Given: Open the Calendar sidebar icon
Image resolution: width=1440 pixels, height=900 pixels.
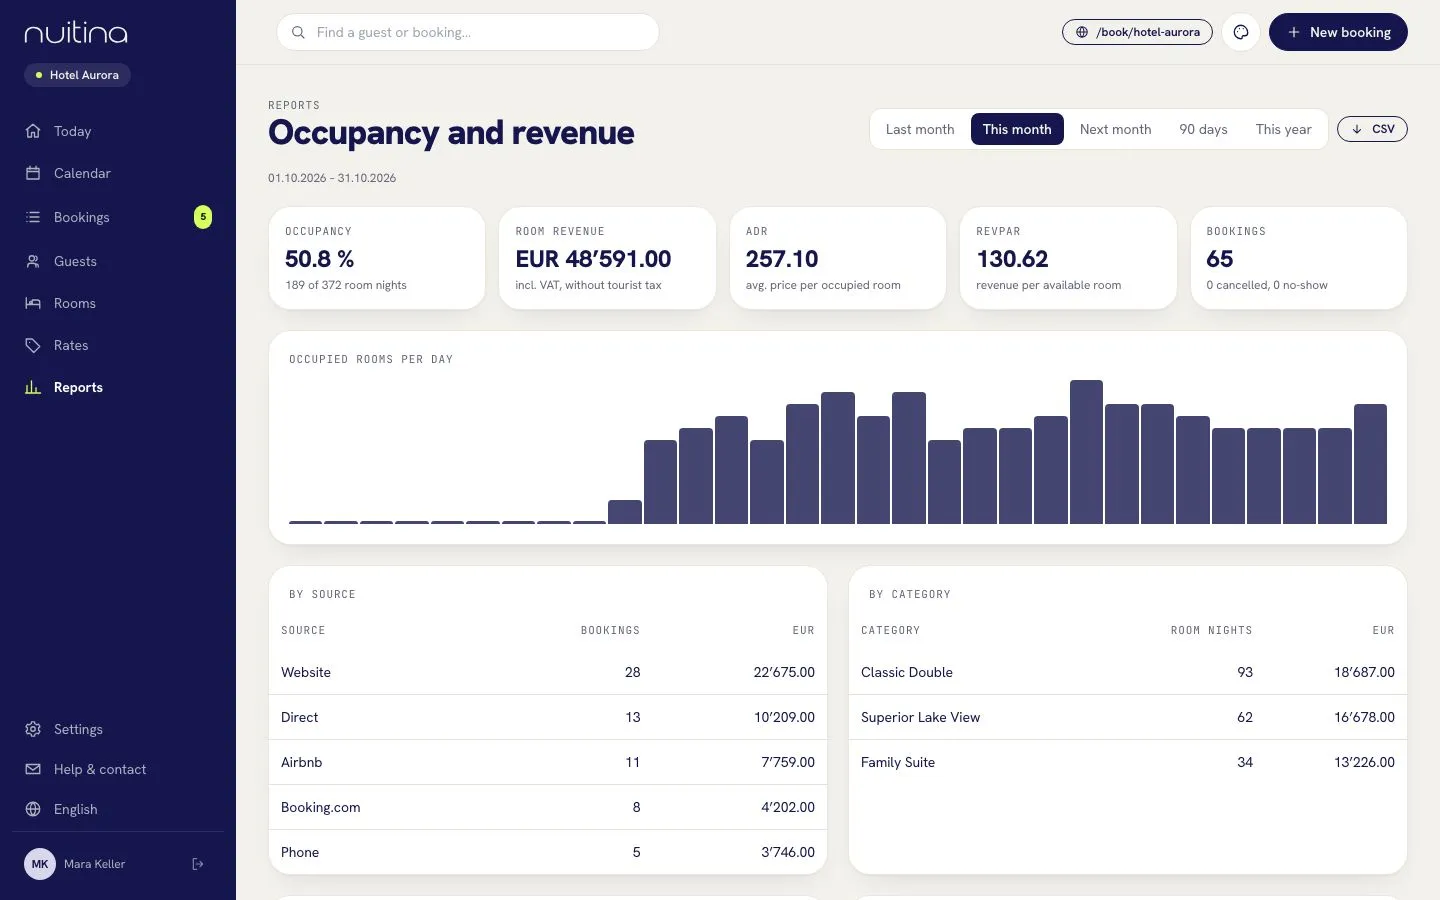Looking at the screenshot, I should click(x=33, y=173).
